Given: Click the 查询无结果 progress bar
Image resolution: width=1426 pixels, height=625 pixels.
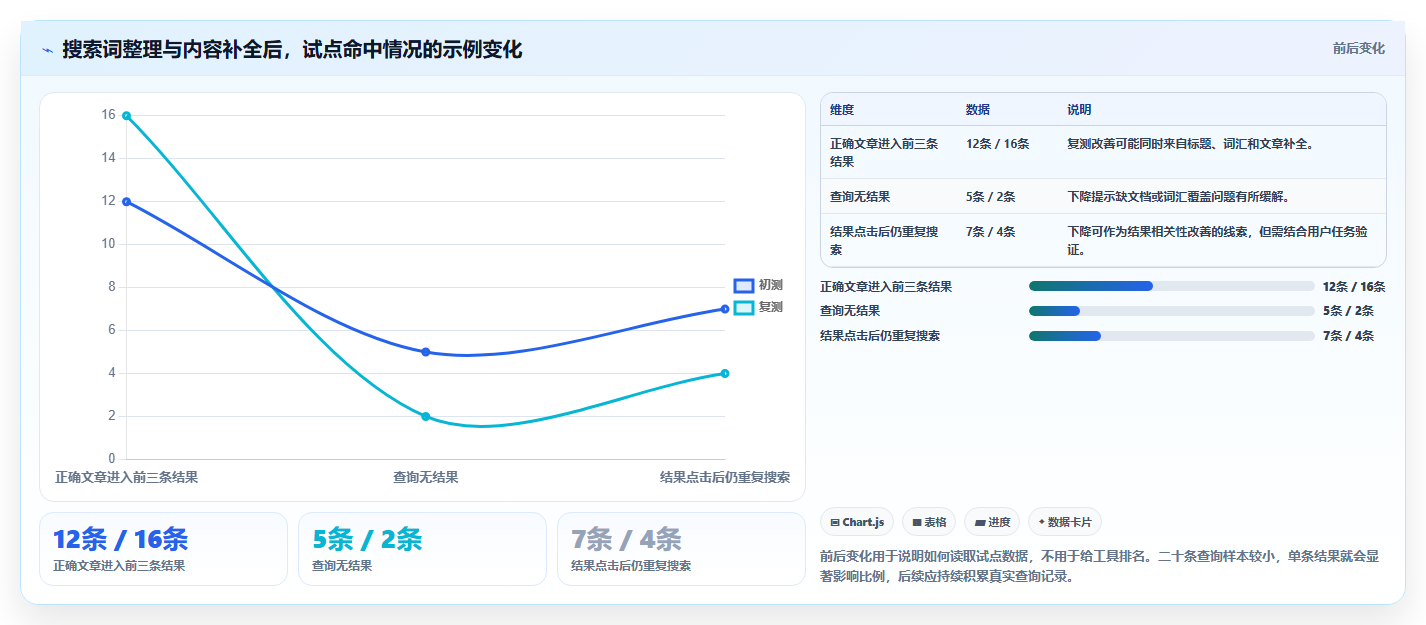Looking at the screenshot, I should tap(1171, 311).
